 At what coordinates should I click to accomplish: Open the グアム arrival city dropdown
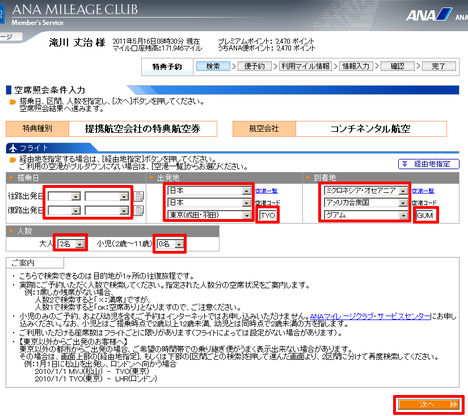366,215
